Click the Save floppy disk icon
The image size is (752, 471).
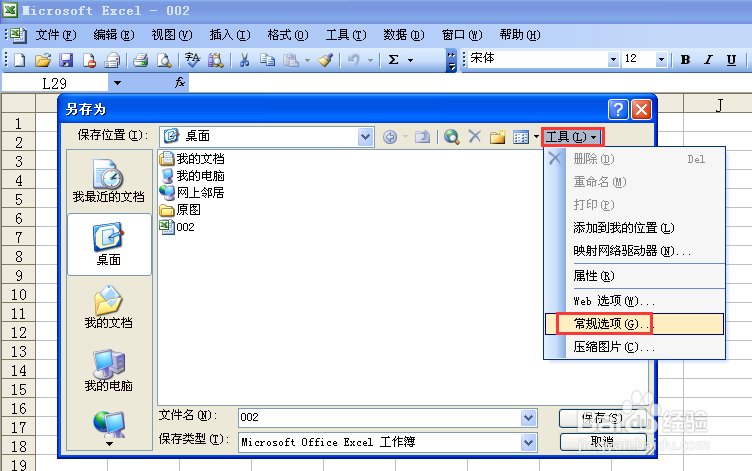(x=66, y=60)
